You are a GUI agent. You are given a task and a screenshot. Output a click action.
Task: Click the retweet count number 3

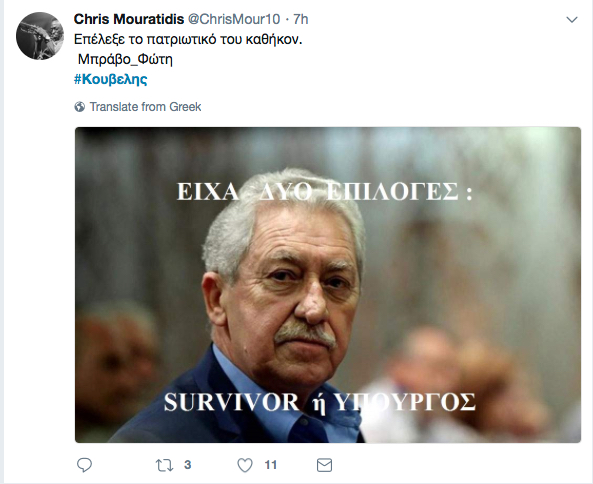pyautogui.click(x=188, y=465)
